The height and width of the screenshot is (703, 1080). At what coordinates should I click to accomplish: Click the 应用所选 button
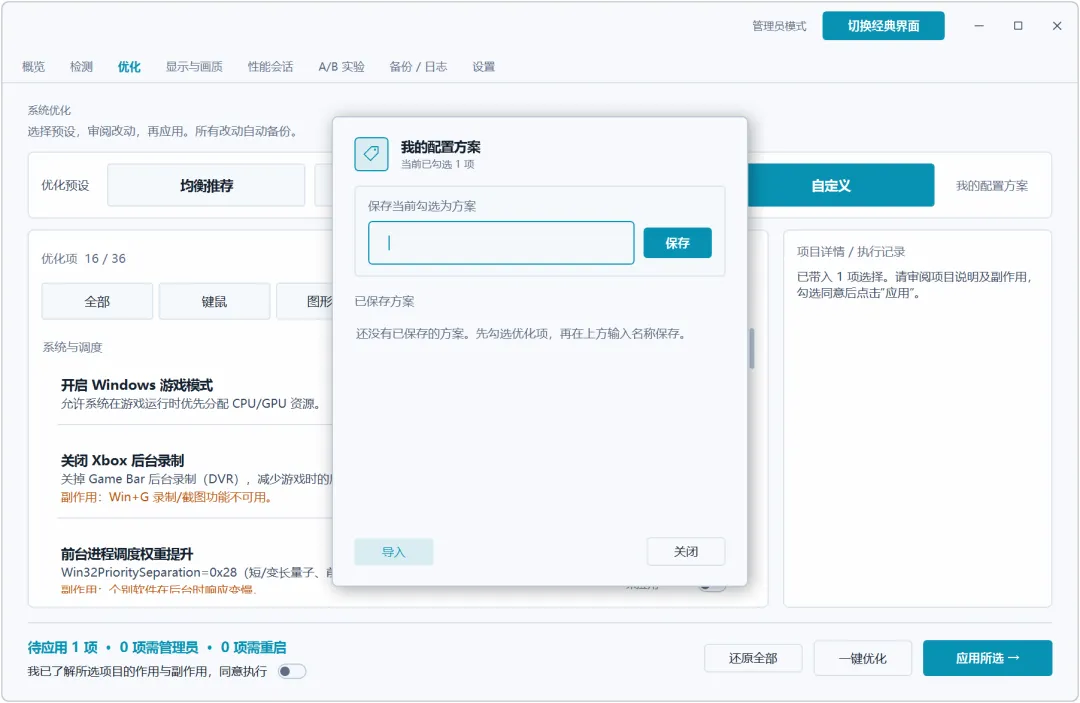[987, 658]
